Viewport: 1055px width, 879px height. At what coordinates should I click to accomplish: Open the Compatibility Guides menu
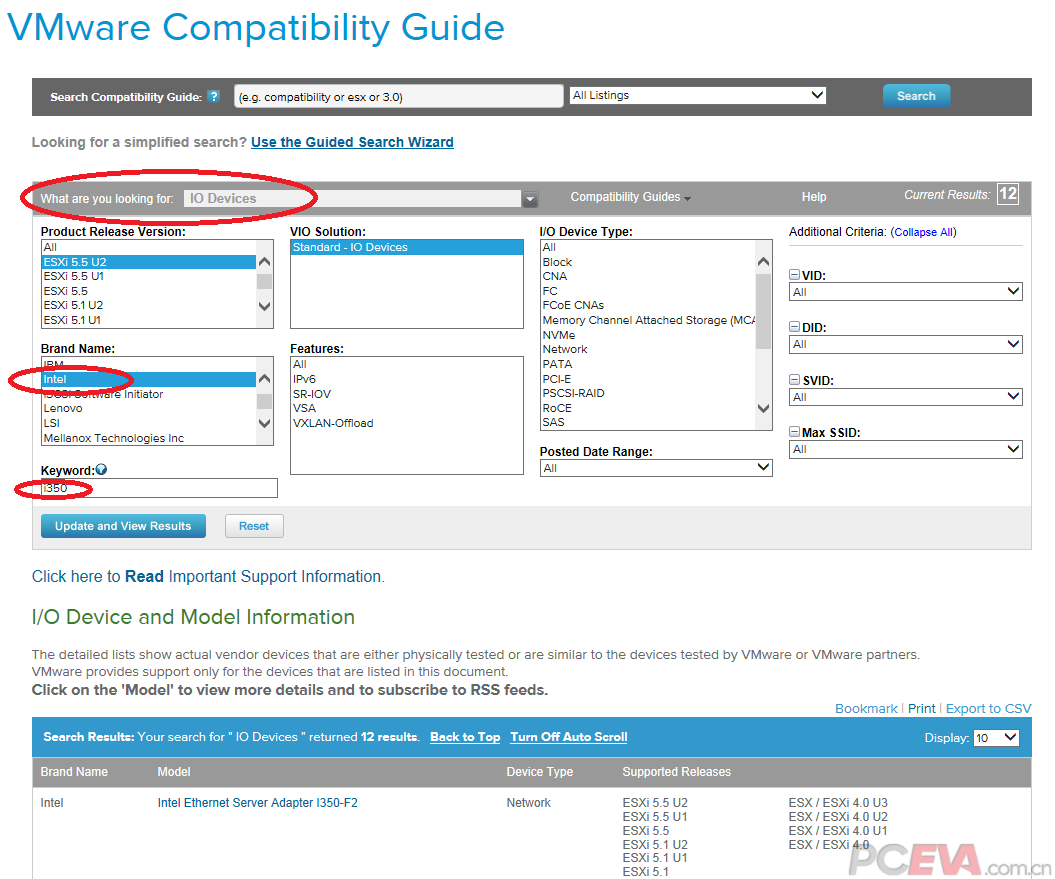630,197
